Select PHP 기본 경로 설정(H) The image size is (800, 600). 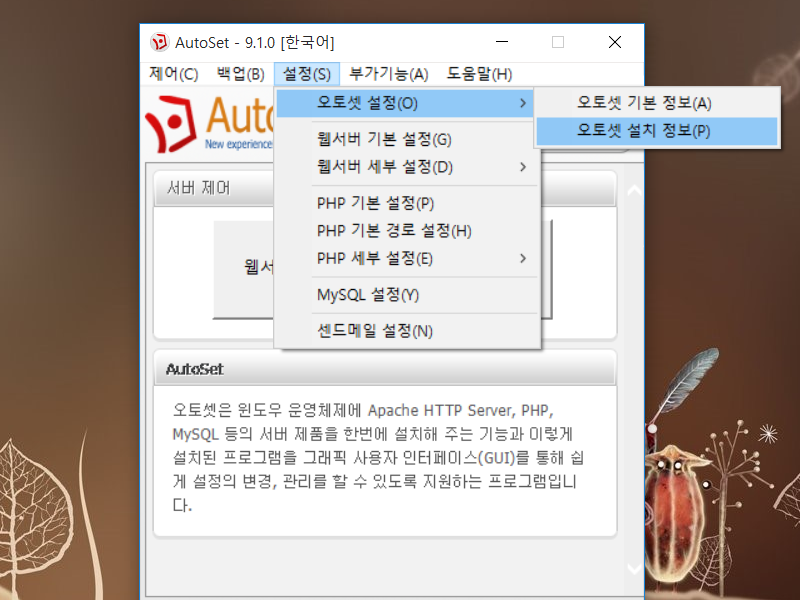[x=406, y=231]
